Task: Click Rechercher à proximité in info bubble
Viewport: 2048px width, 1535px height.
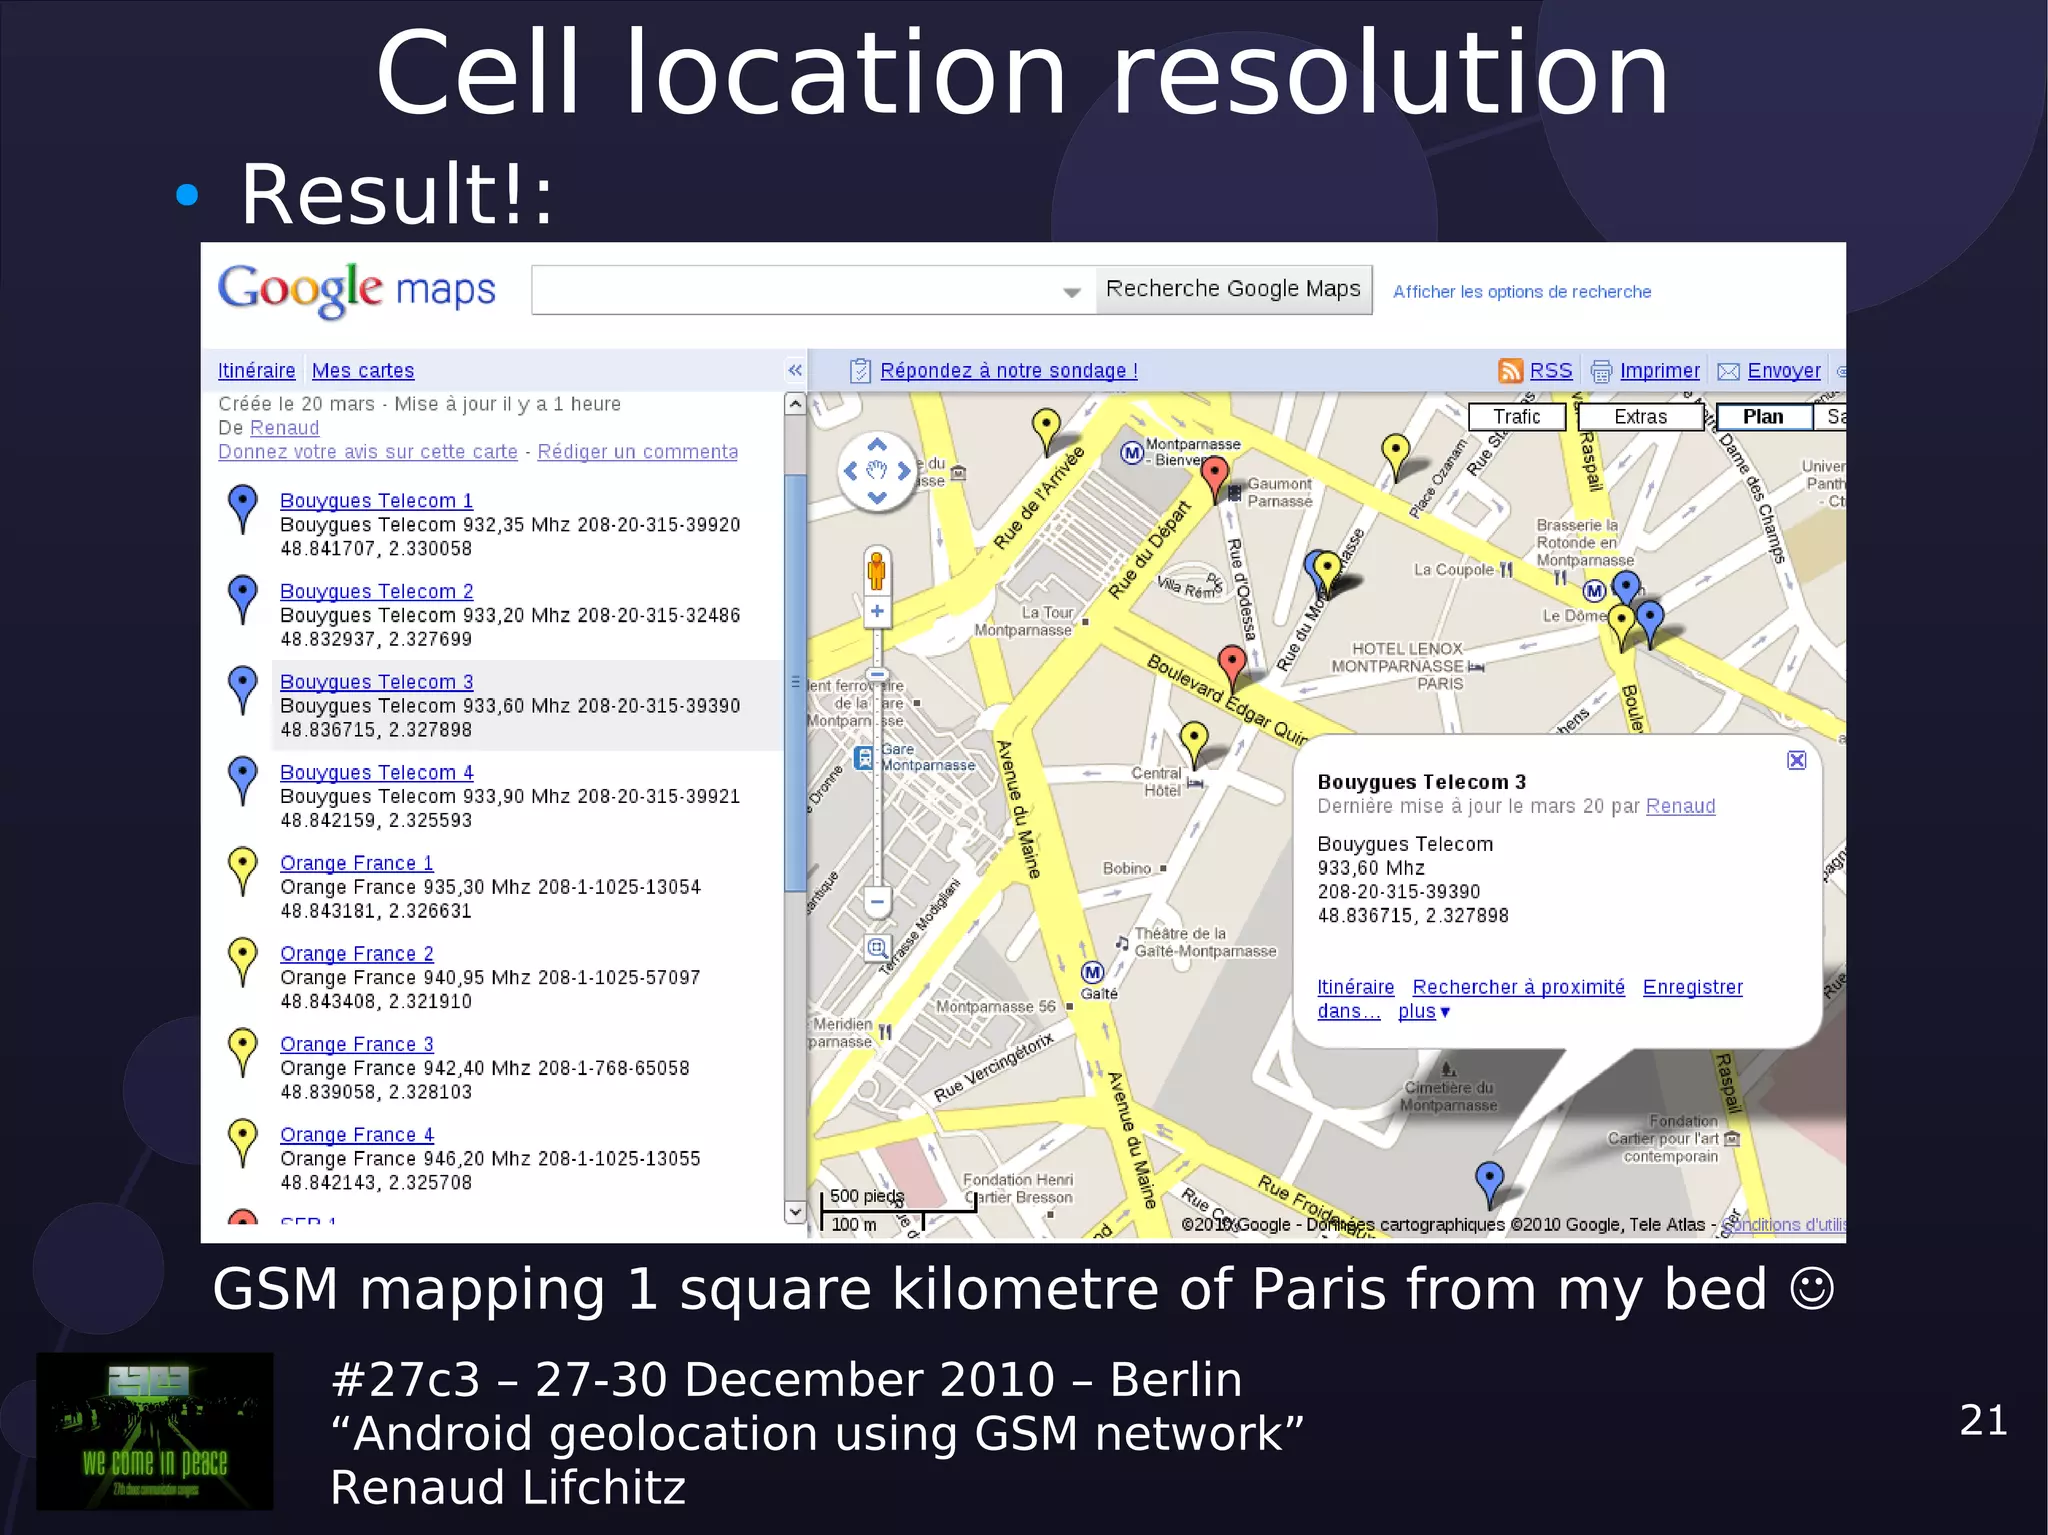Action: [x=1519, y=987]
